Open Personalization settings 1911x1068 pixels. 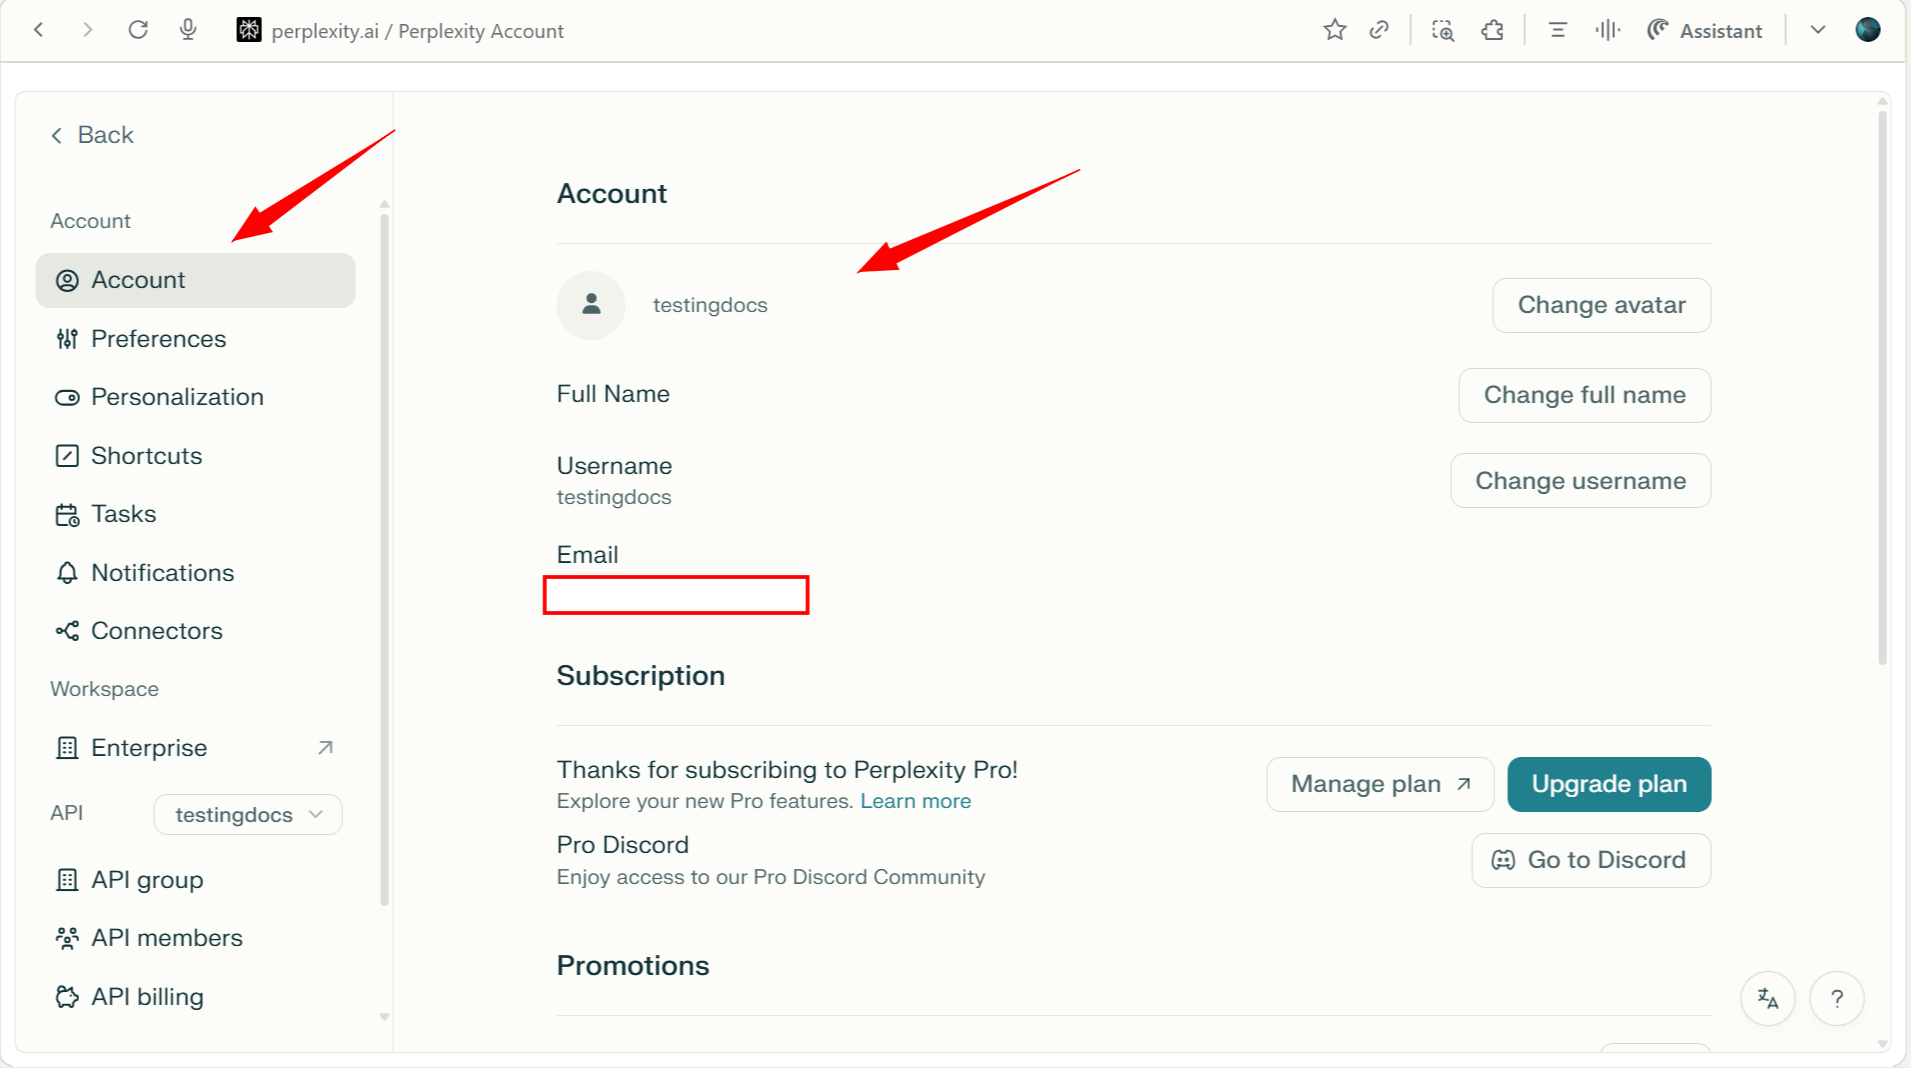click(x=195, y=397)
